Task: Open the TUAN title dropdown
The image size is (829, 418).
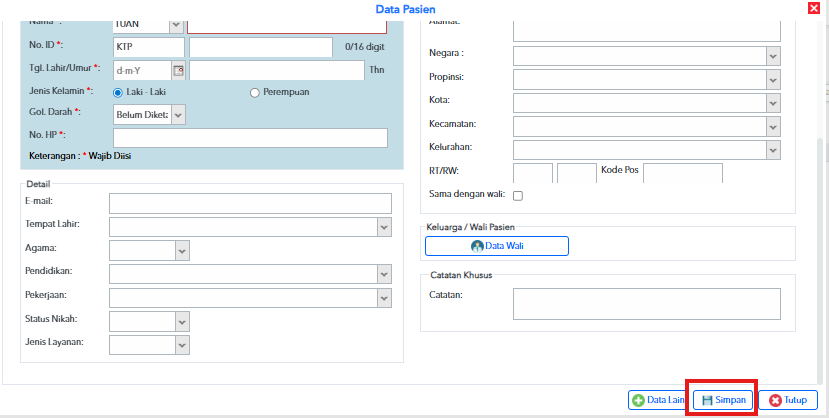Action: (177, 24)
